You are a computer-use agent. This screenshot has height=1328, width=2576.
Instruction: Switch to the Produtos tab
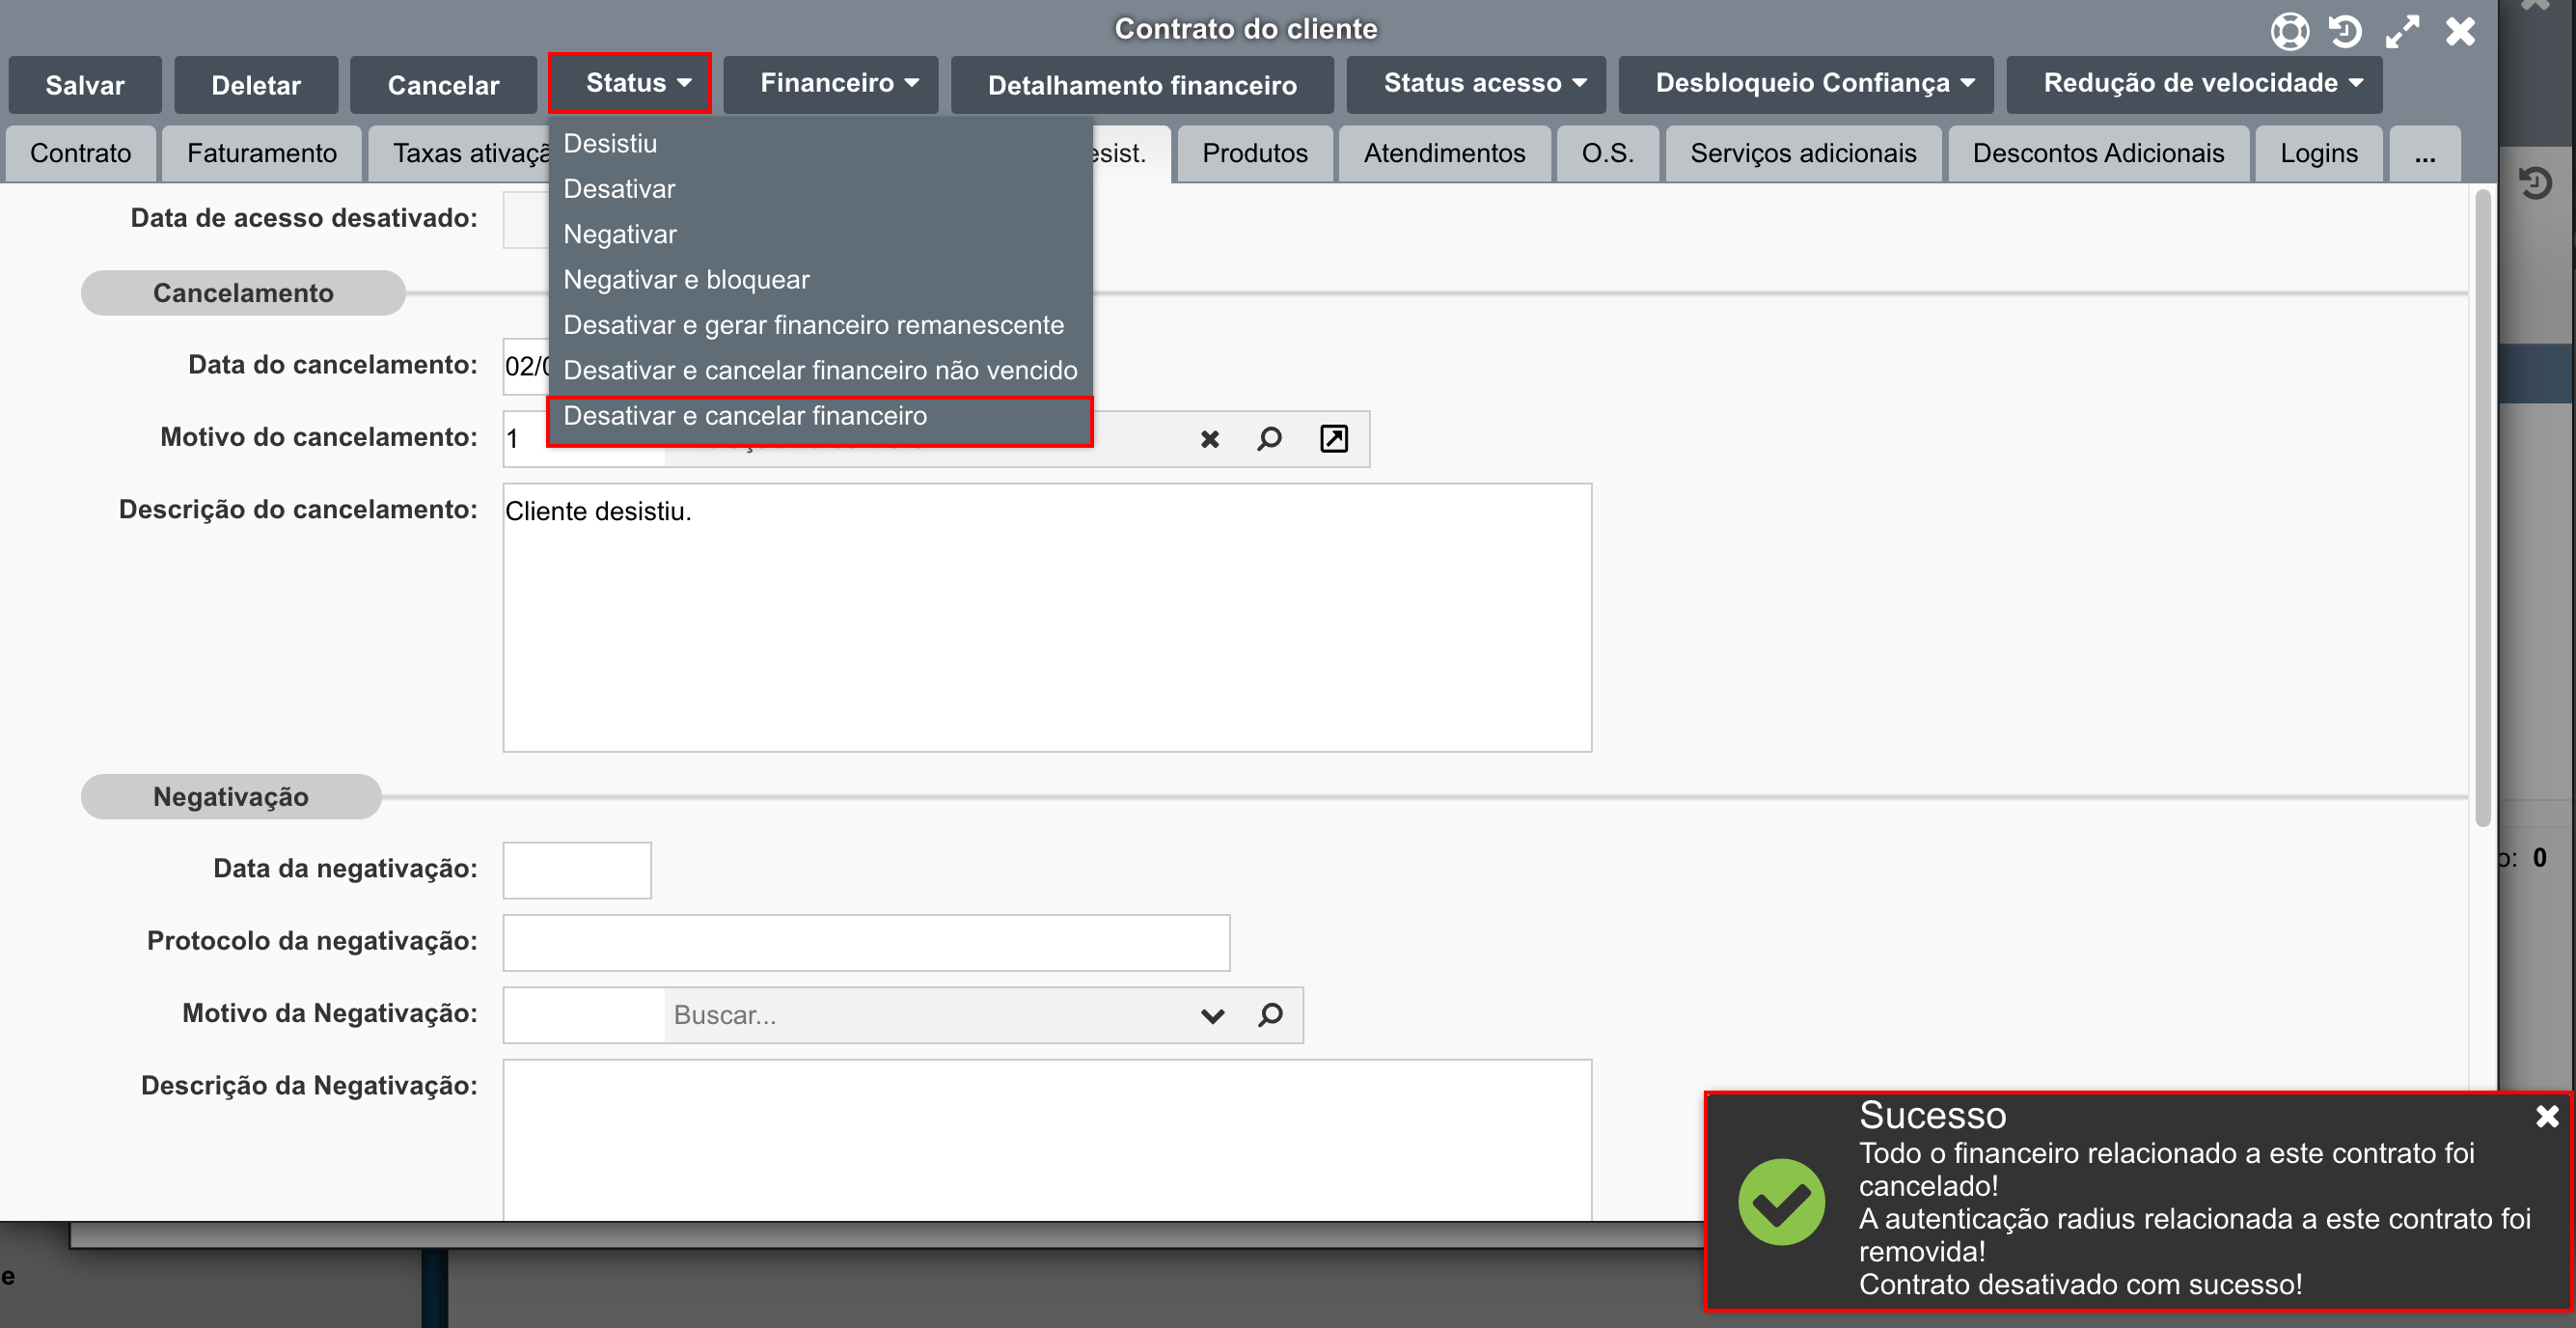(x=1254, y=153)
